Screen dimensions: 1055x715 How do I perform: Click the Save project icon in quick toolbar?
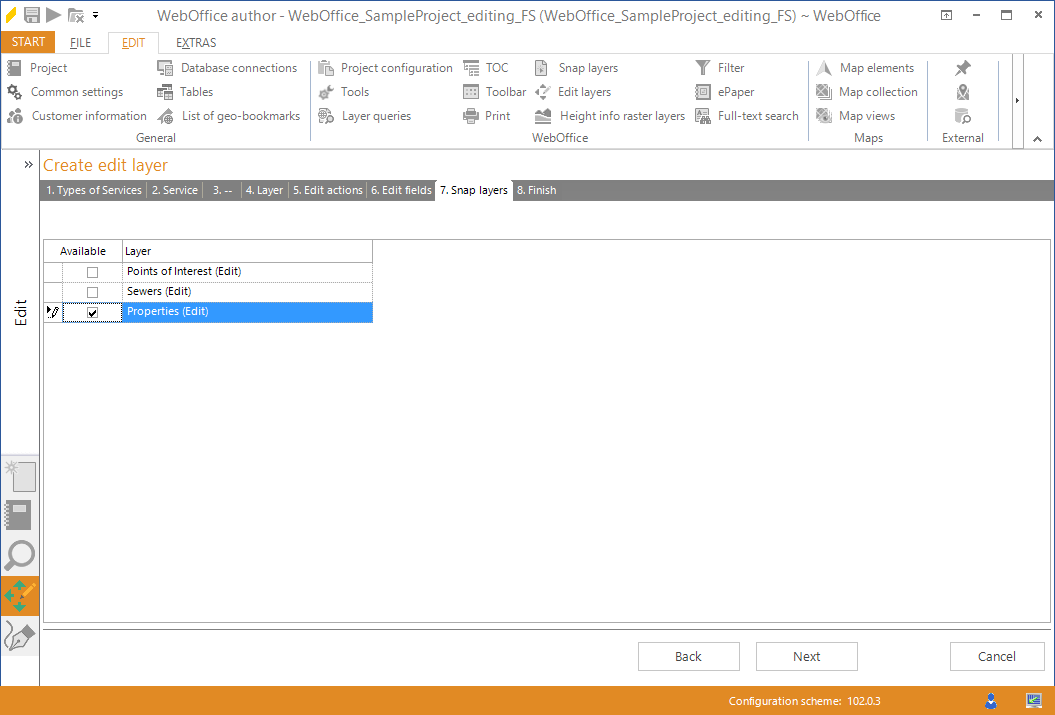pos(31,14)
